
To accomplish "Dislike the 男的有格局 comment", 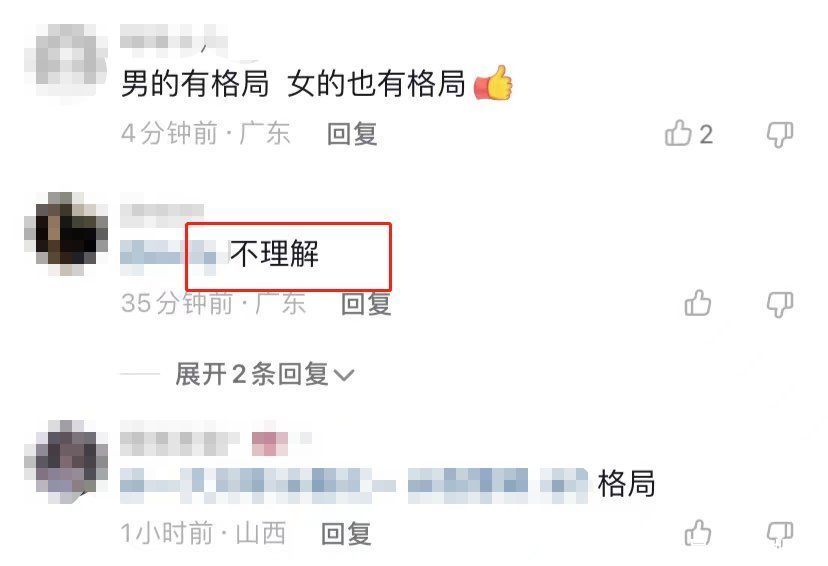I will (x=780, y=135).
